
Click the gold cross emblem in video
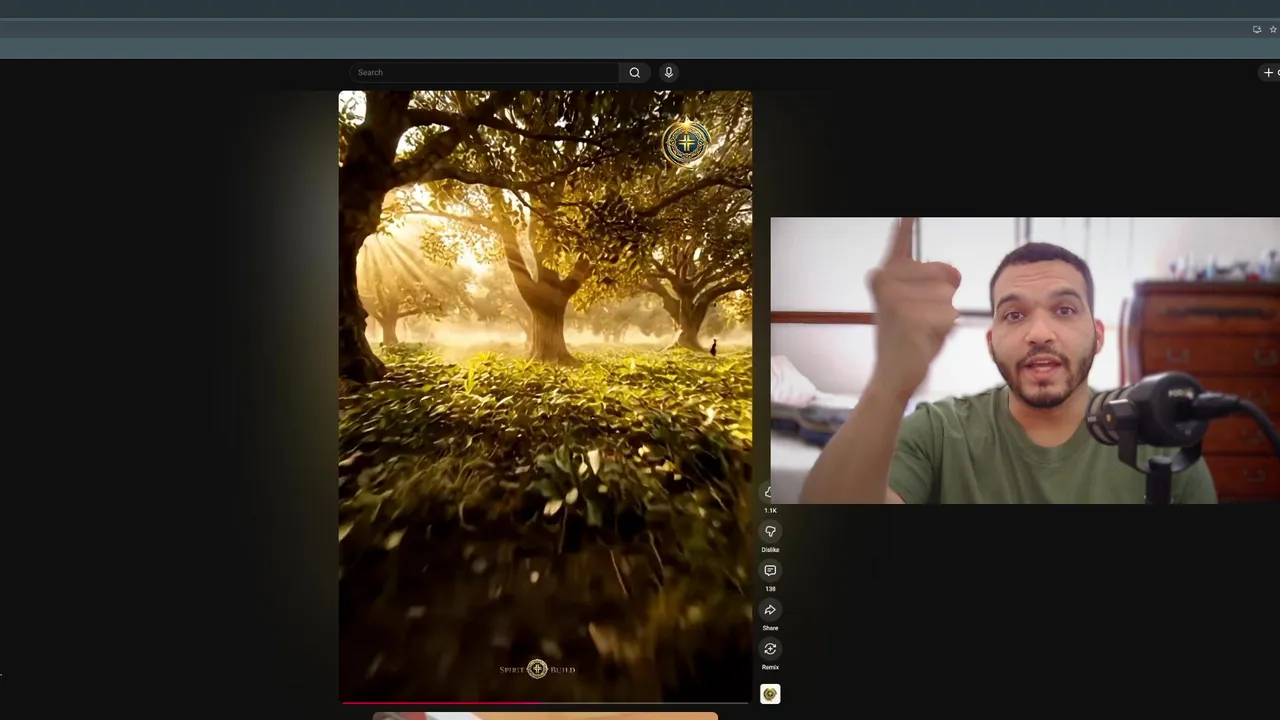[x=686, y=144]
